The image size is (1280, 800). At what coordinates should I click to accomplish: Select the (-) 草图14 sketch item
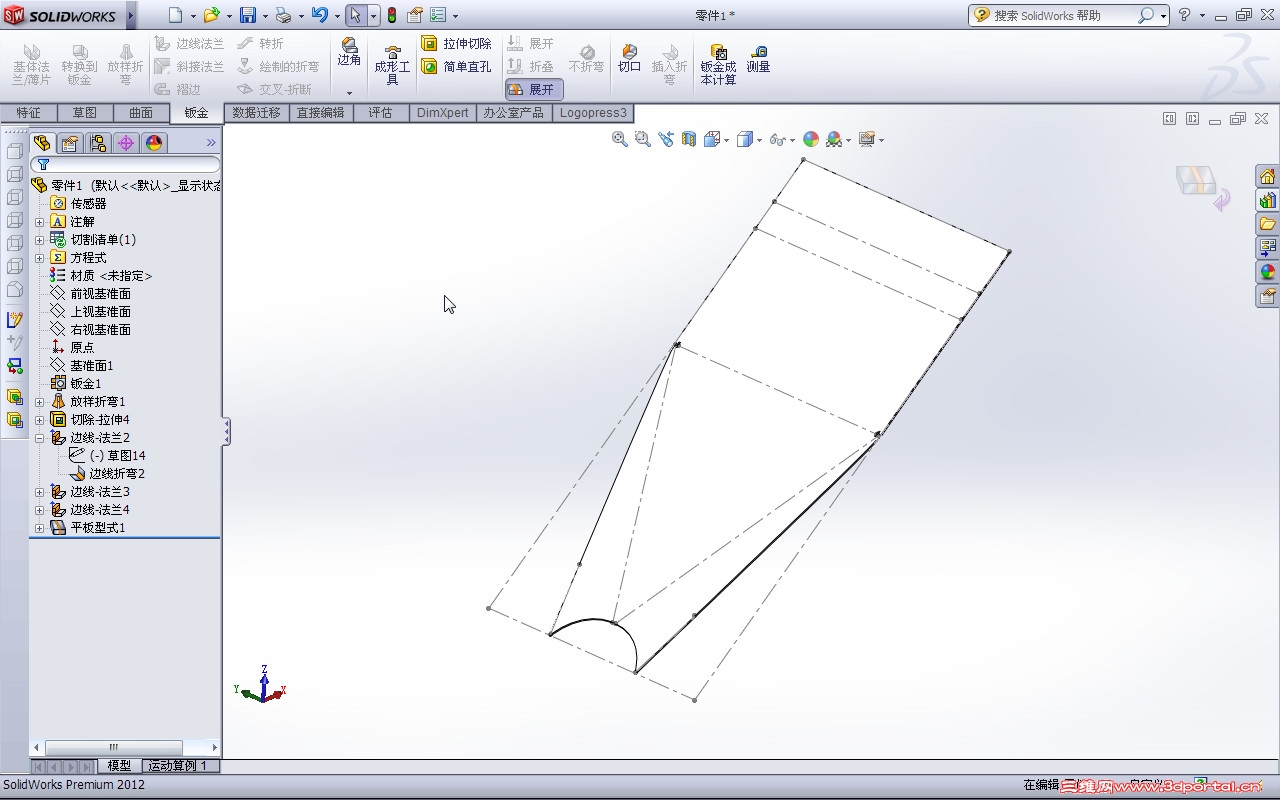tap(117, 456)
